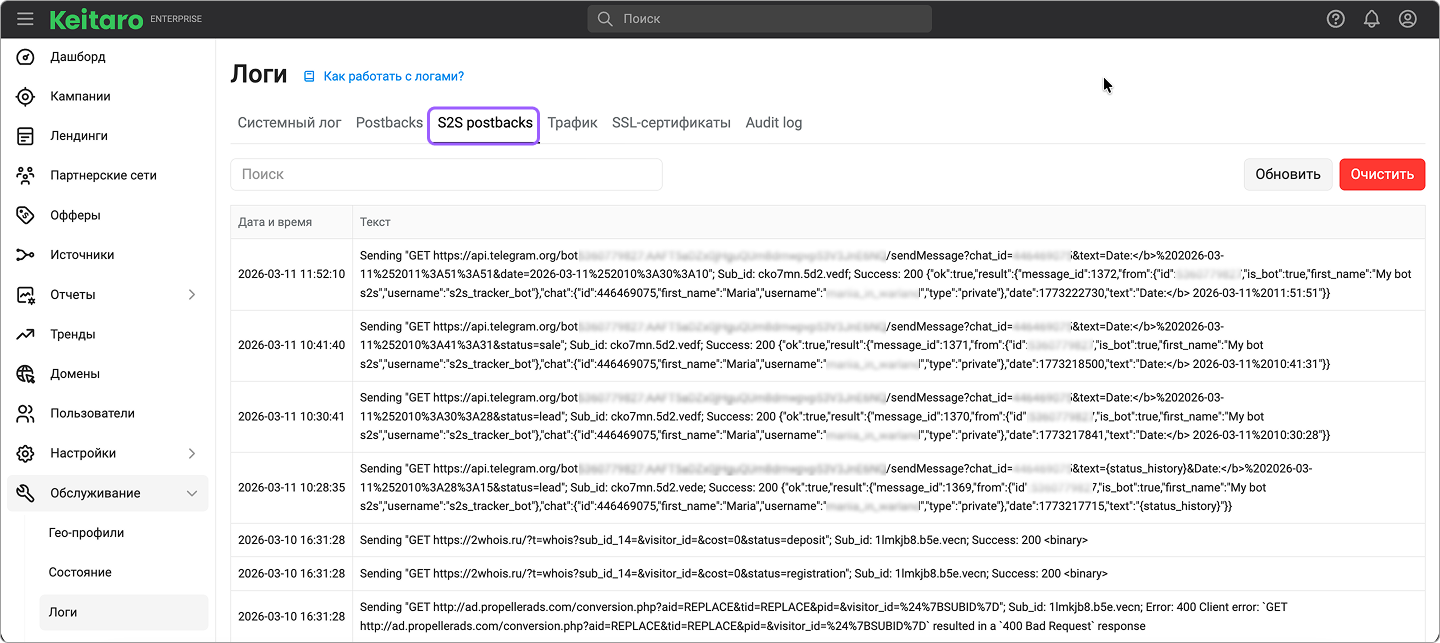This screenshot has height=643, width=1440.
Task: Click the Домены globe icon
Action: (x=26, y=374)
